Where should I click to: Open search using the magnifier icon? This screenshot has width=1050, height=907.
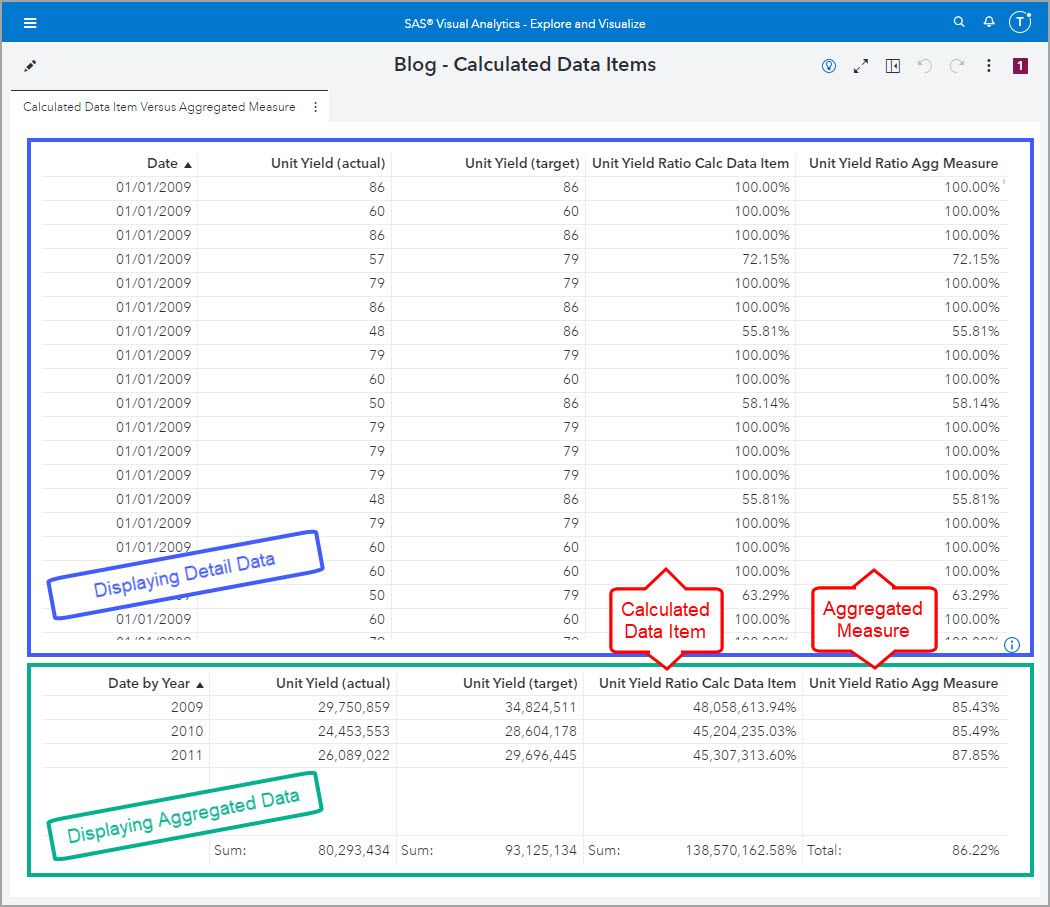[957, 21]
